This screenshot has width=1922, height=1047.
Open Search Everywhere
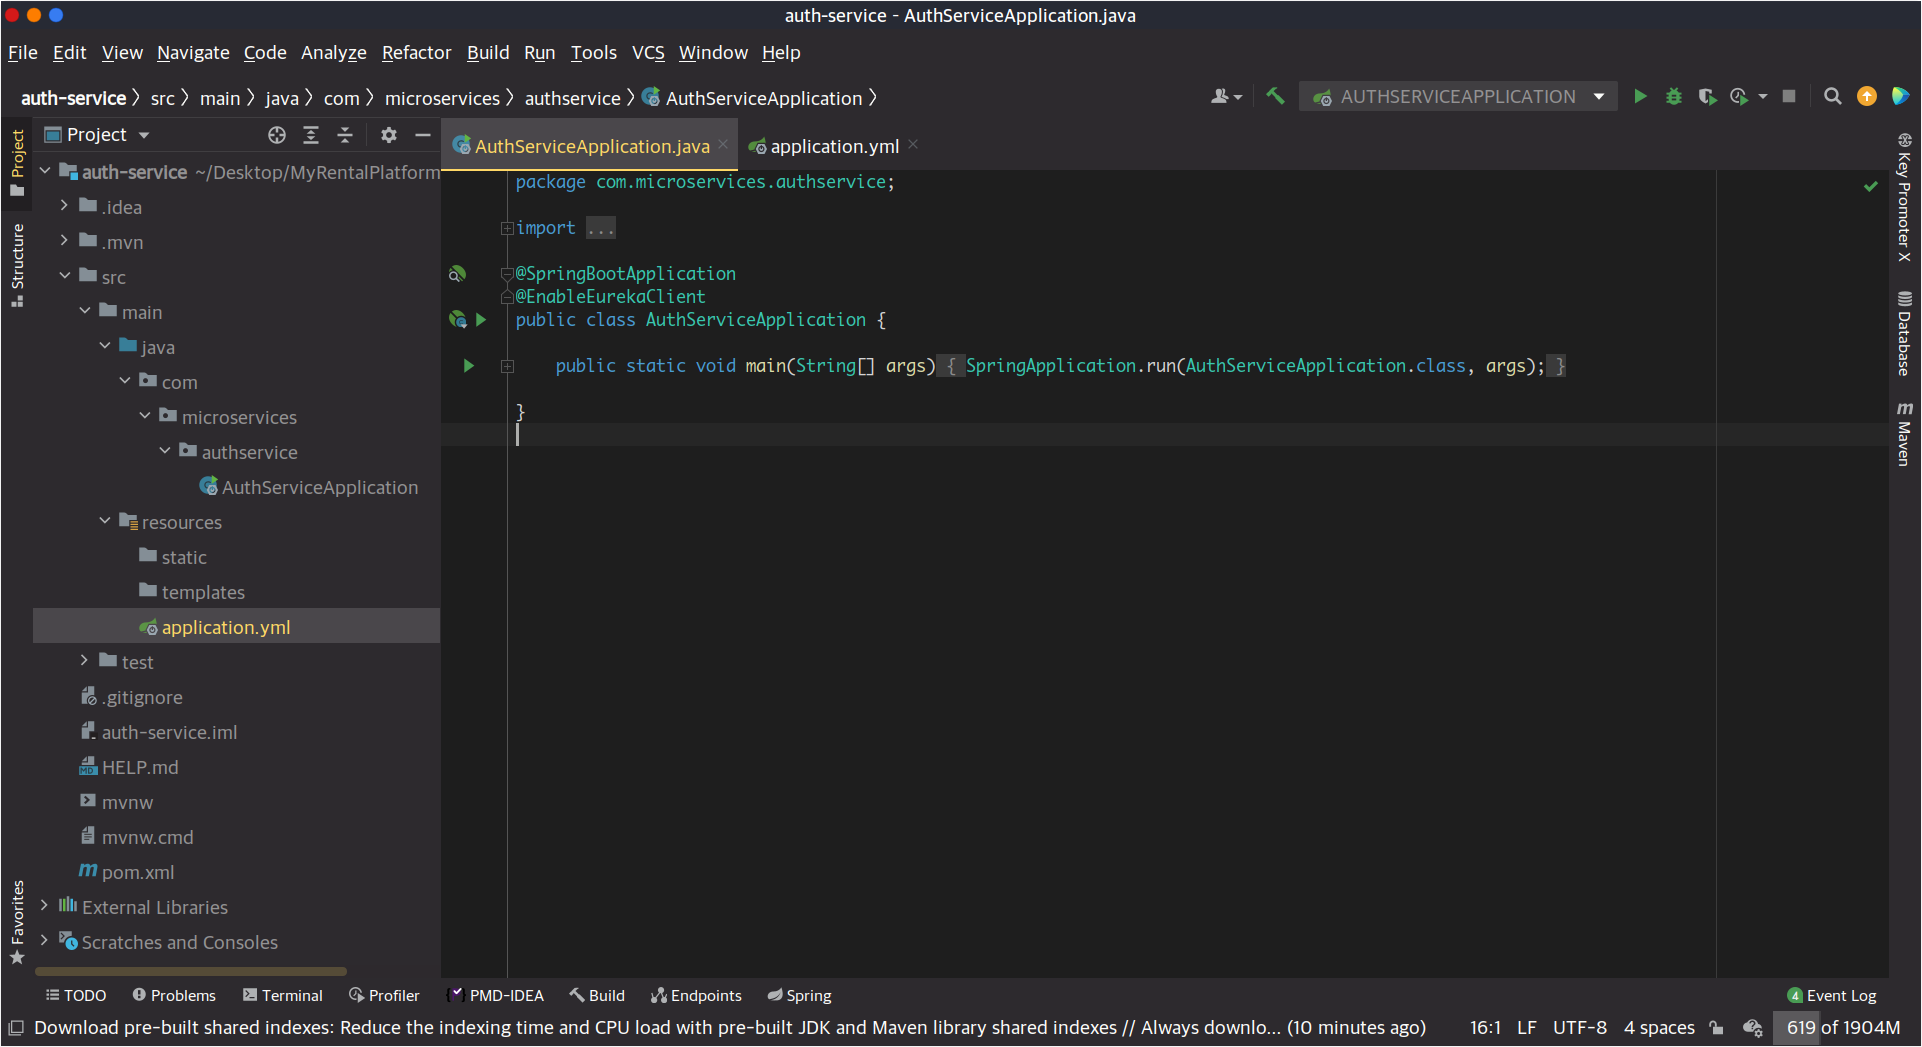point(1833,96)
